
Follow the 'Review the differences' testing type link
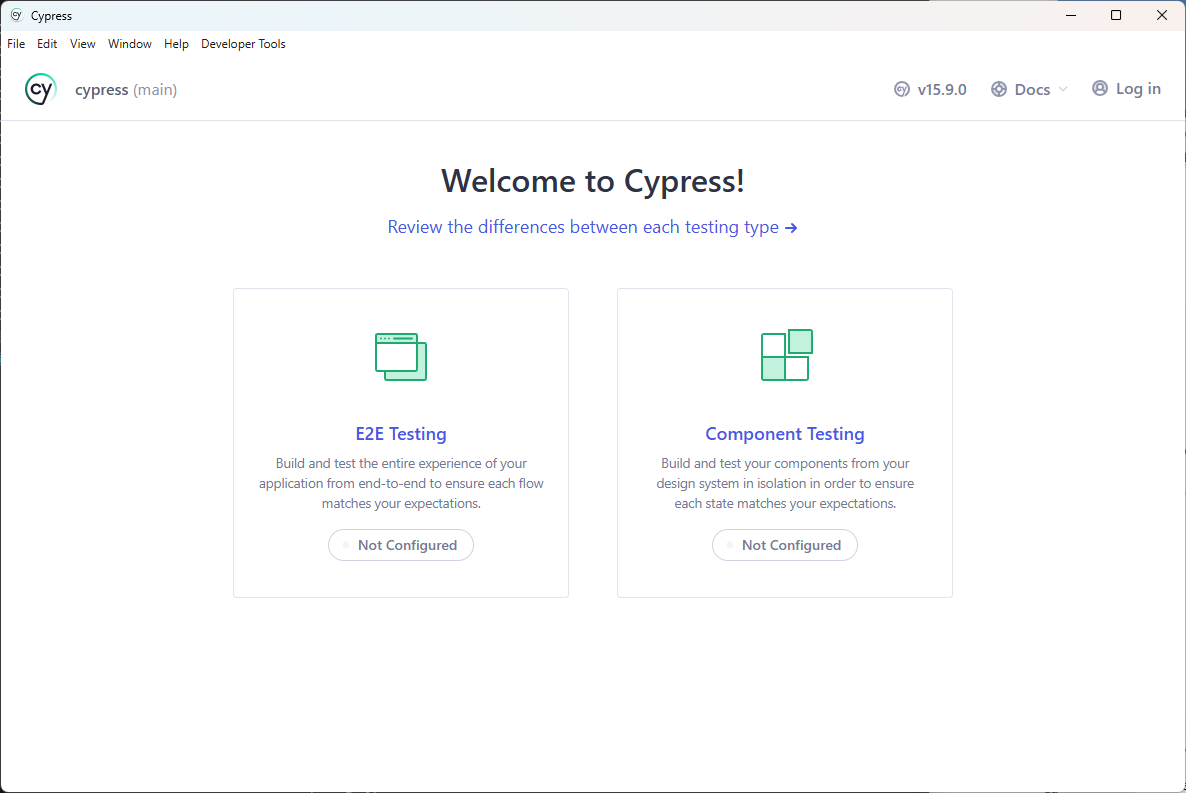[592, 227]
